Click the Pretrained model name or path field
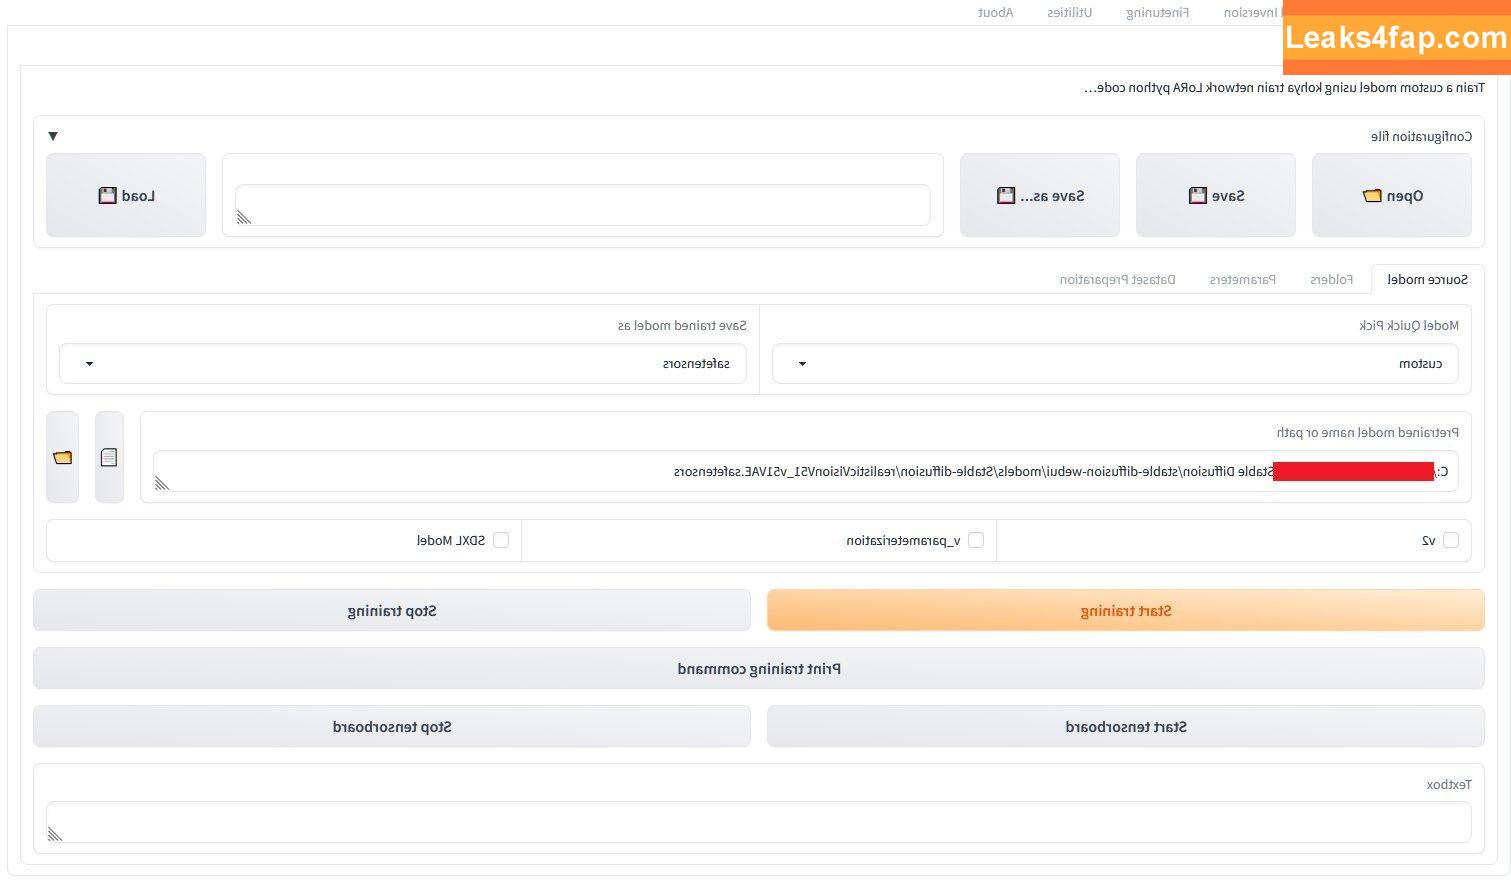This screenshot has height=882, width=1511. click(805, 471)
